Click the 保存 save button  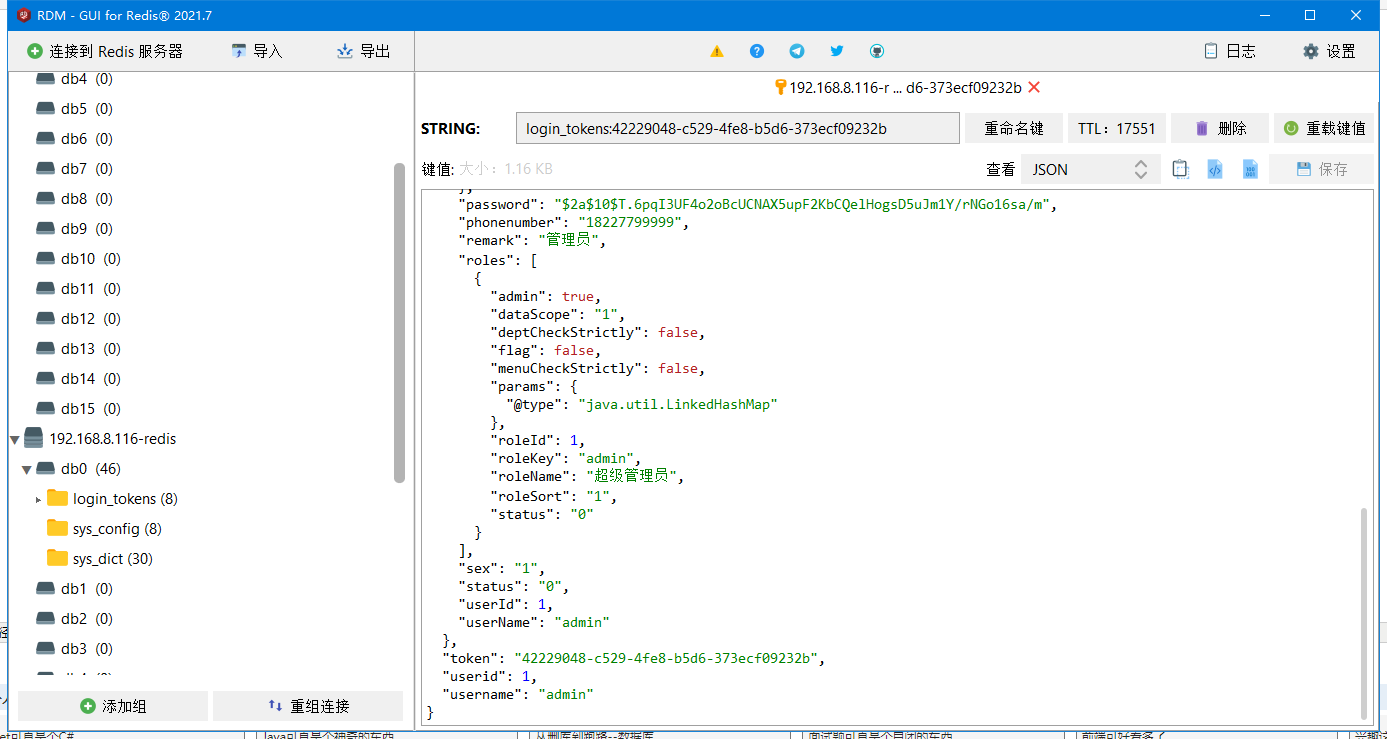(1321, 169)
